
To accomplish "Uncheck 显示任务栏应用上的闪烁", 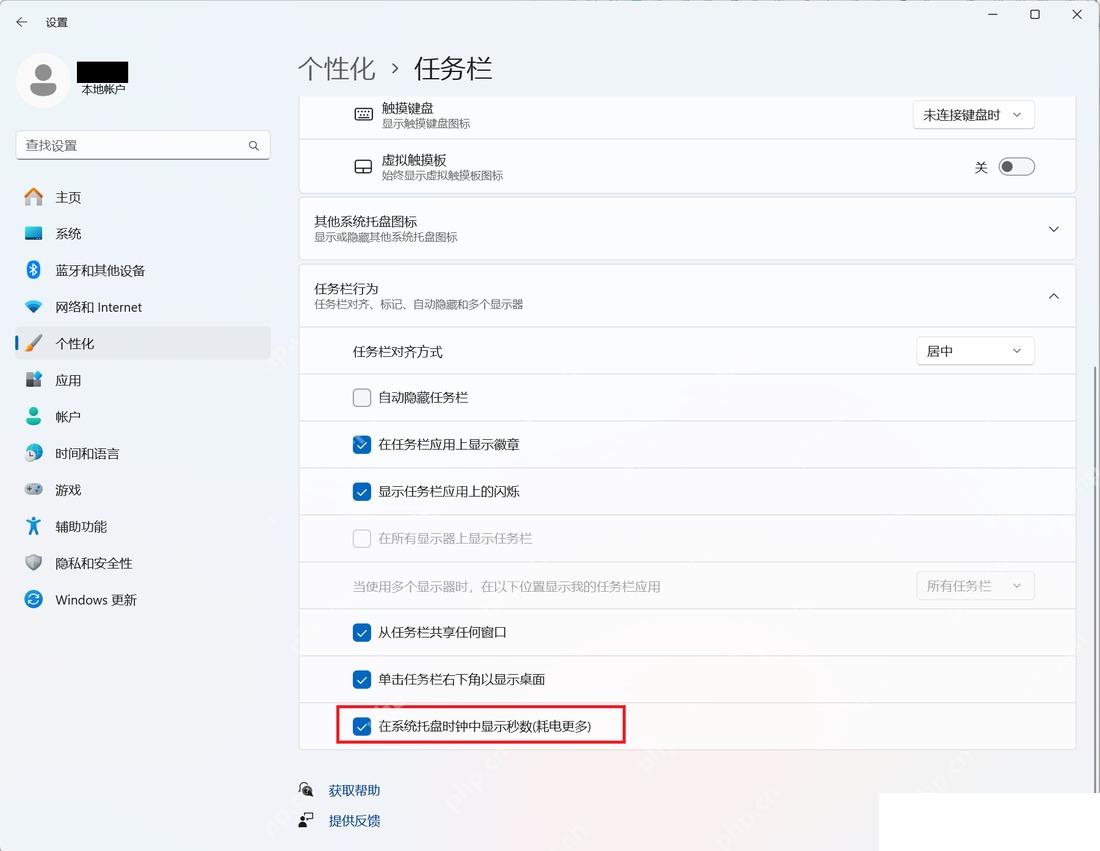I will 362,492.
